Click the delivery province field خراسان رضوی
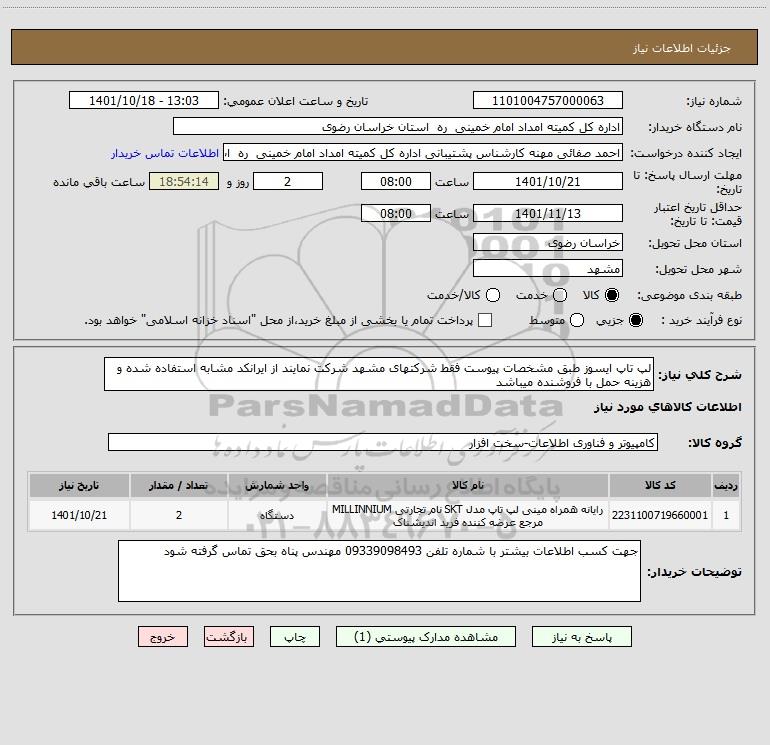770x745 pixels. point(548,243)
